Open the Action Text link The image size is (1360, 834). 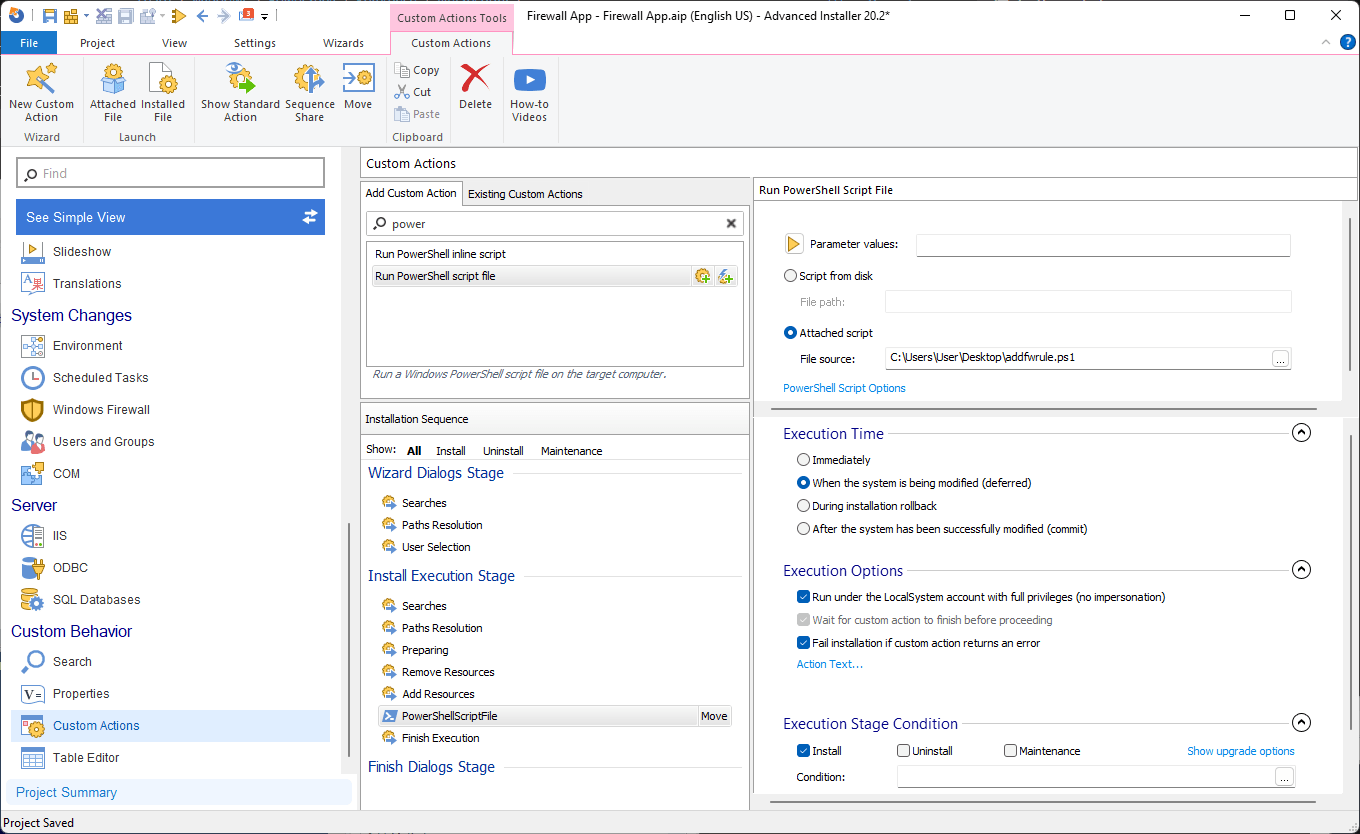coord(829,664)
